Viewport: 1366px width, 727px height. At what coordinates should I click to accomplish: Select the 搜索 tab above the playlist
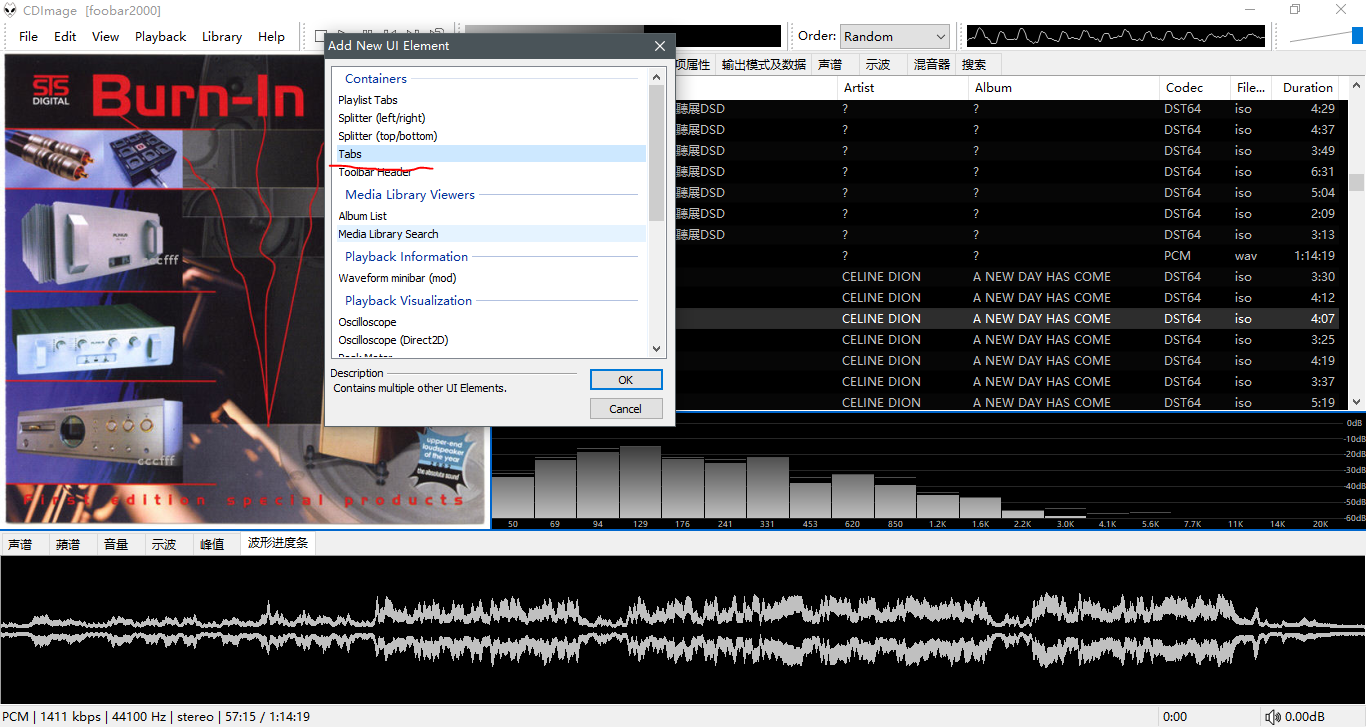[x=973, y=64]
